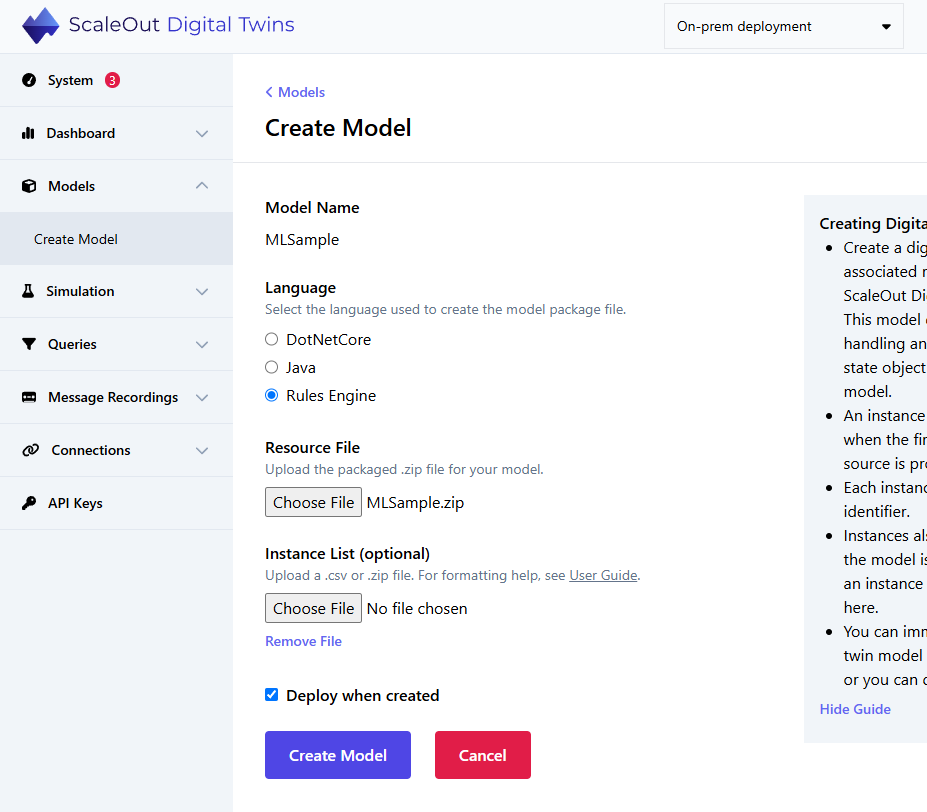927x812 pixels.
Task: Expand the Connections section chevron
Action: point(202,451)
